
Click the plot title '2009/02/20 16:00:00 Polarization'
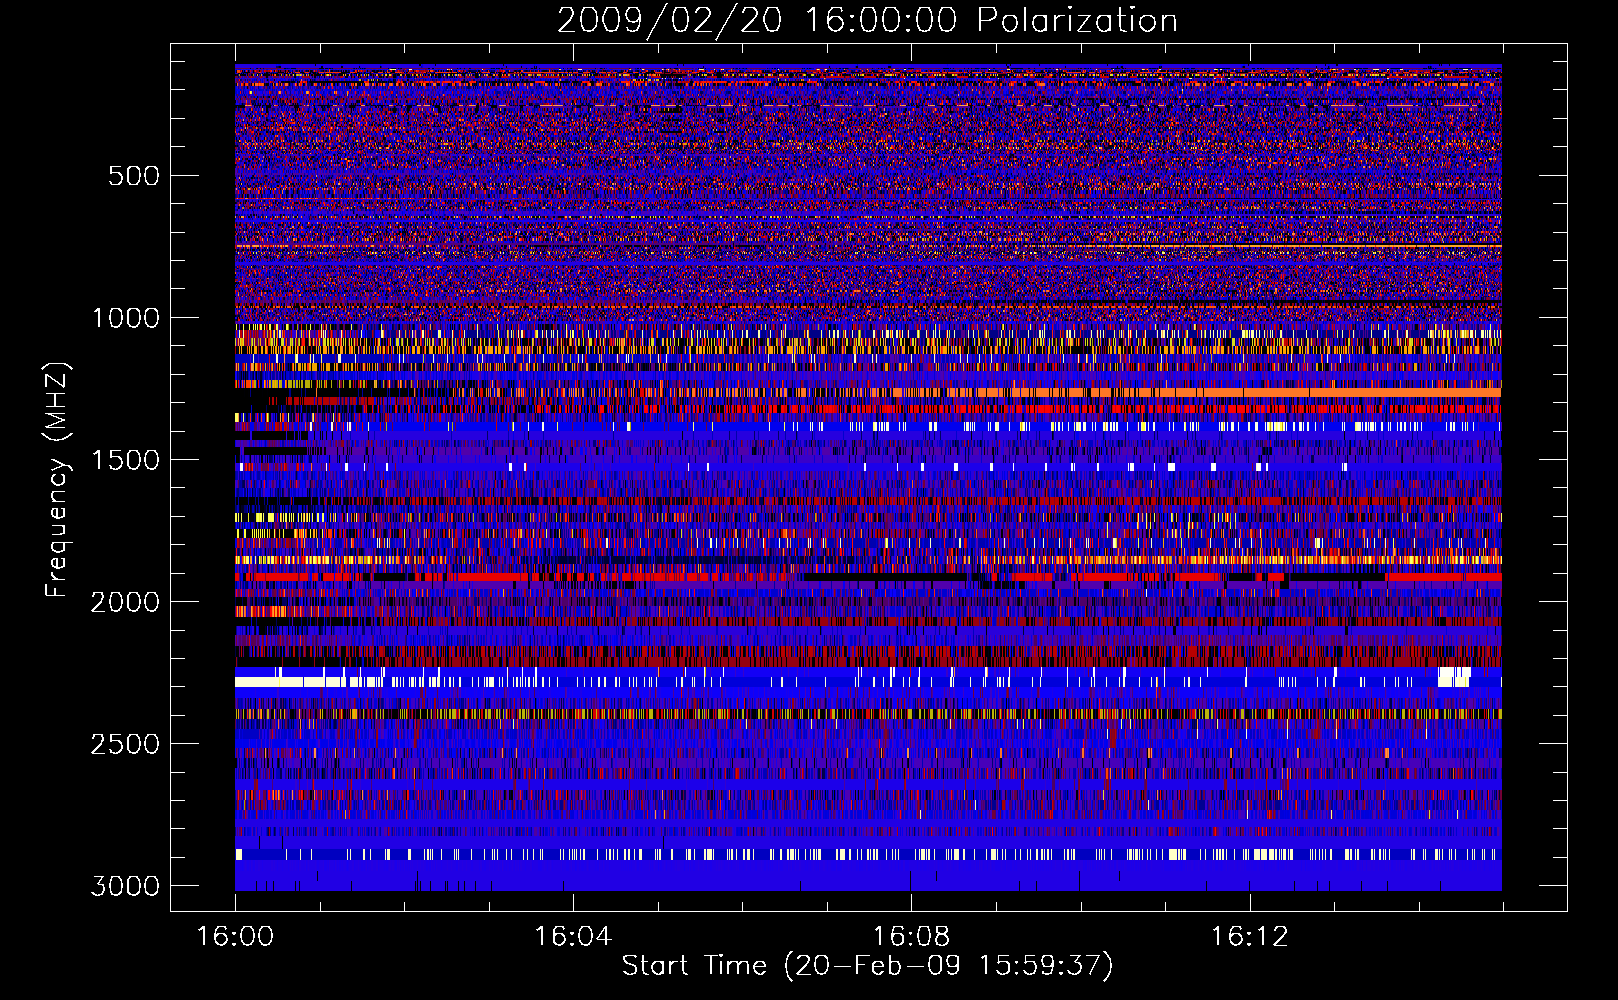(867, 20)
